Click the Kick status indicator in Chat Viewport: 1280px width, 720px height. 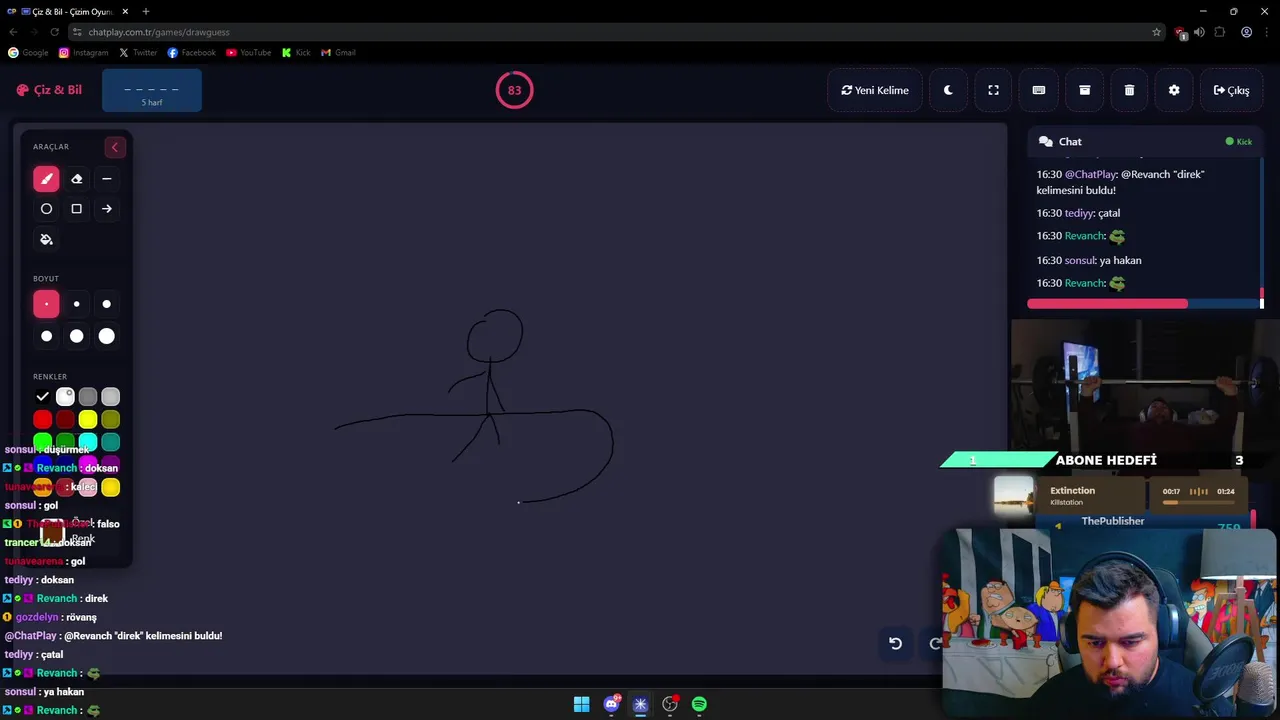pyautogui.click(x=1239, y=142)
